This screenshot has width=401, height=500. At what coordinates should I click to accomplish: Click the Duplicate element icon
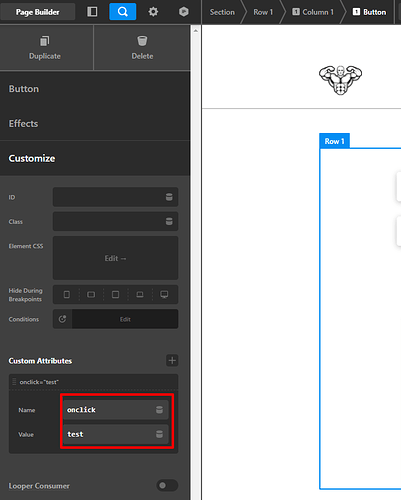pos(45,41)
